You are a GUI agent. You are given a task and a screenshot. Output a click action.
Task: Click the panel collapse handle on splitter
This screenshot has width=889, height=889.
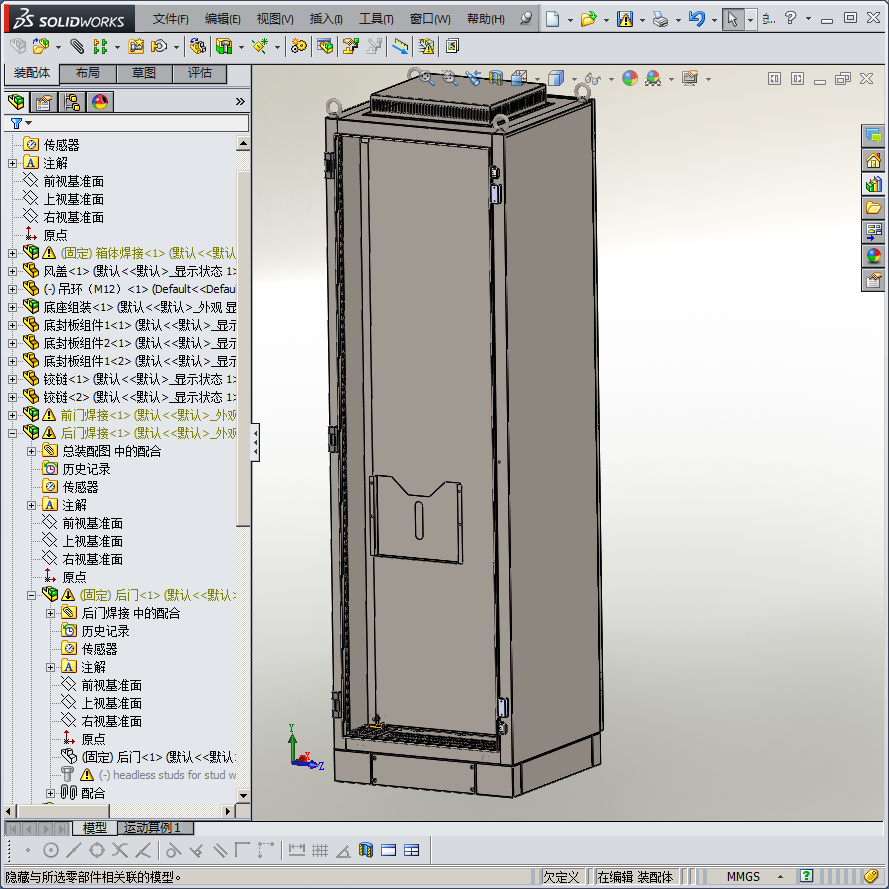point(255,442)
